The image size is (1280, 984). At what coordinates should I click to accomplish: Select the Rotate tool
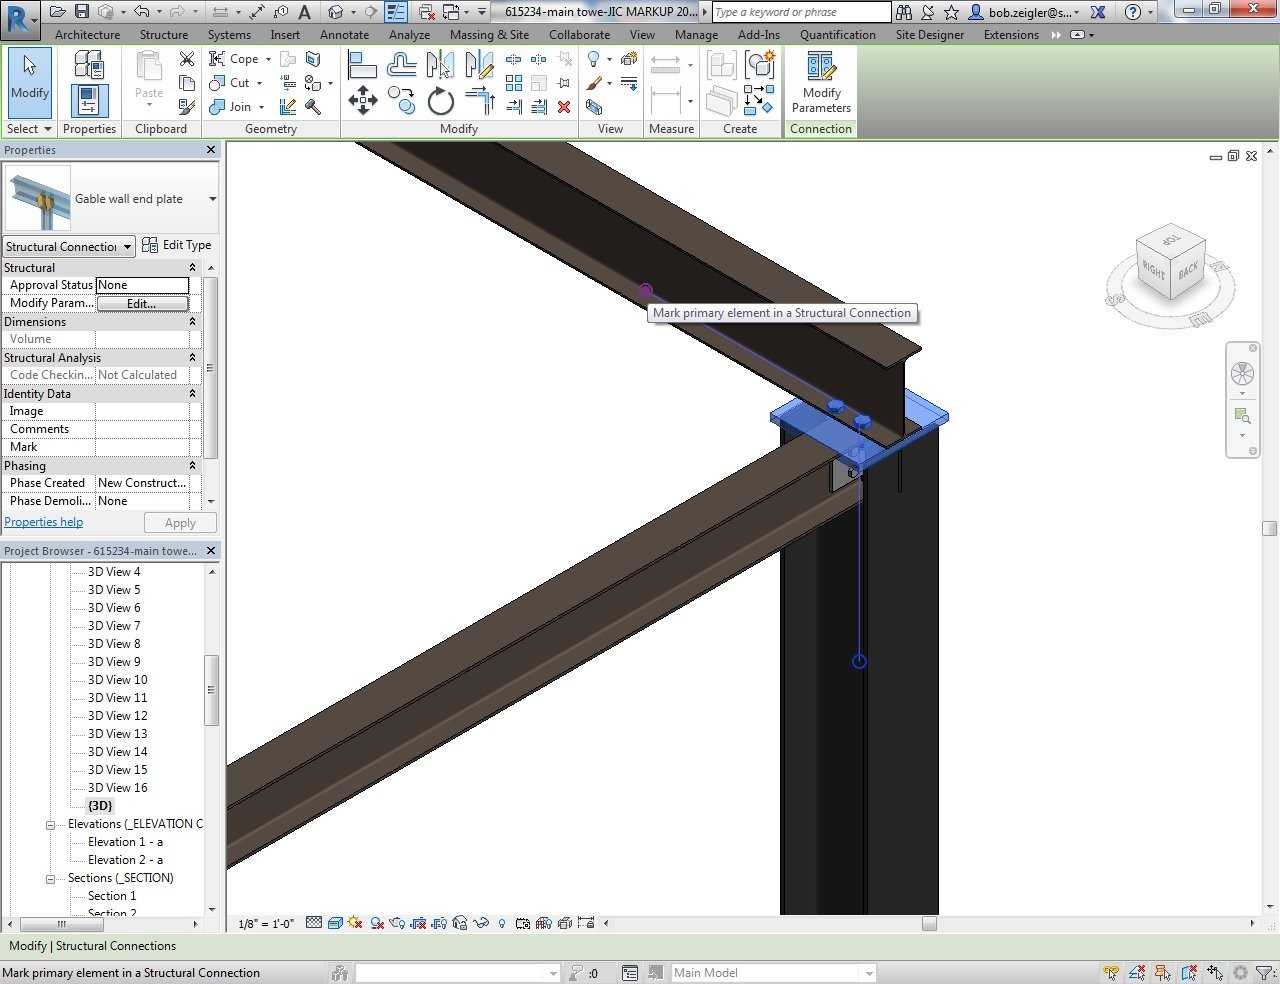[x=440, y=101]
